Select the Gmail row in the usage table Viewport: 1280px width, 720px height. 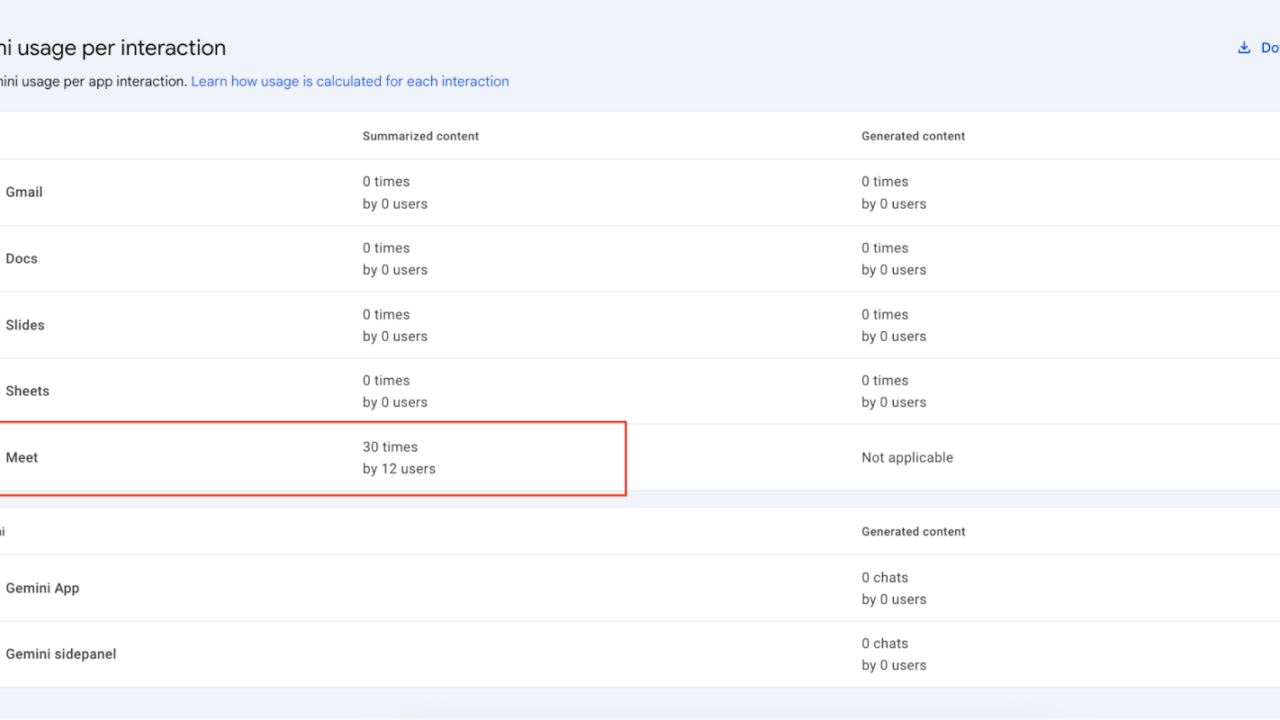24,192
